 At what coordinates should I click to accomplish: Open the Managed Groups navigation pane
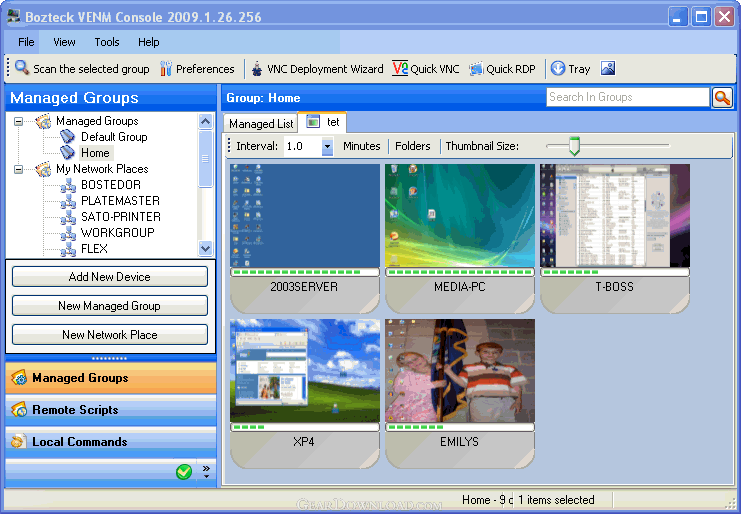[x=111, y=378]
